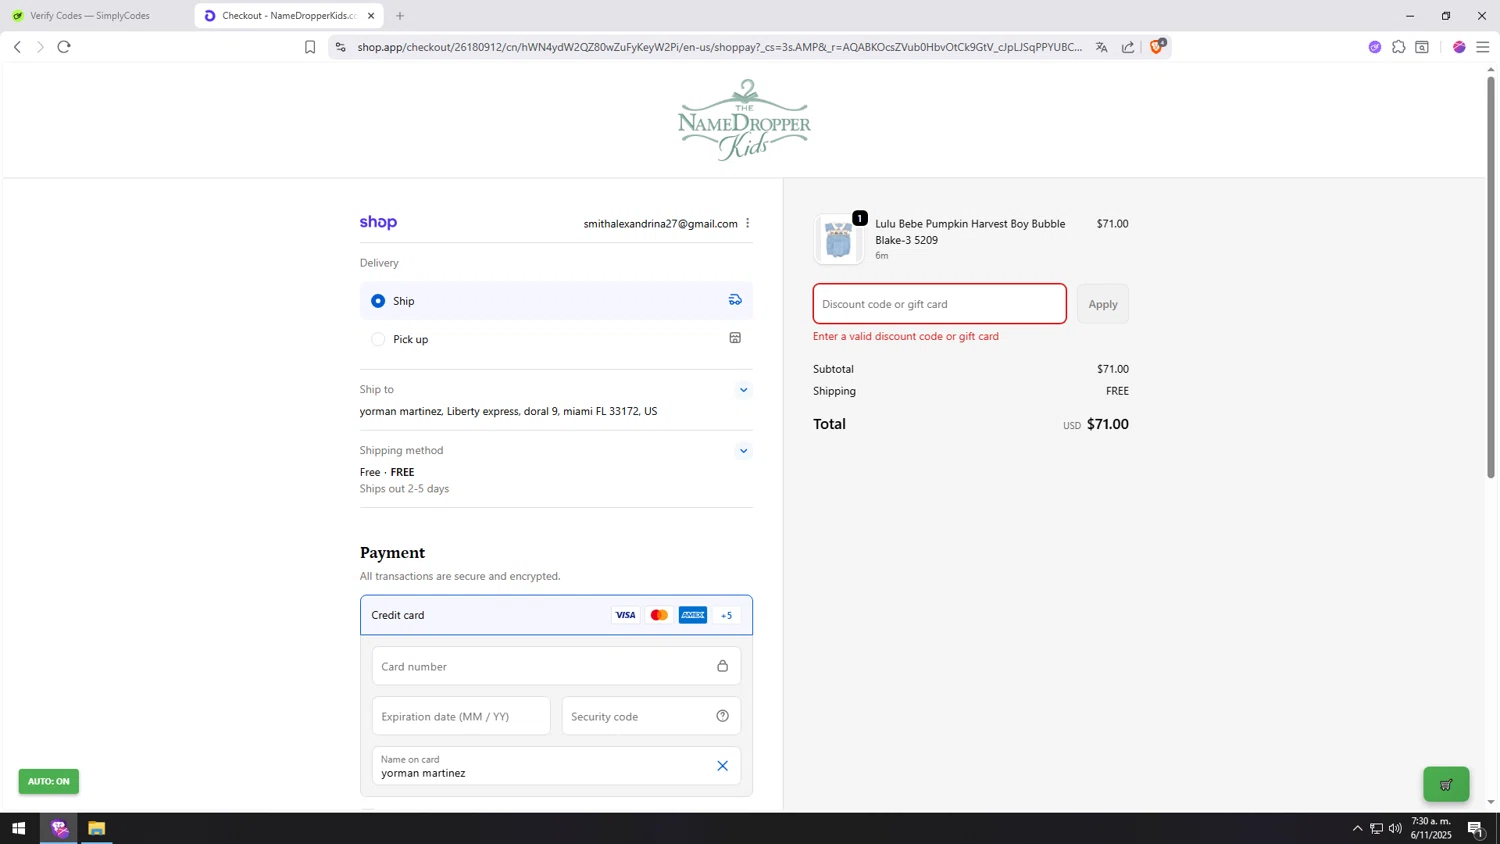Image resolution: width=1500 pixels, height=844 pixels.
Task: Open the Leo AI icon near menu
Action: pyautogui.click(x=1459, y=47)
